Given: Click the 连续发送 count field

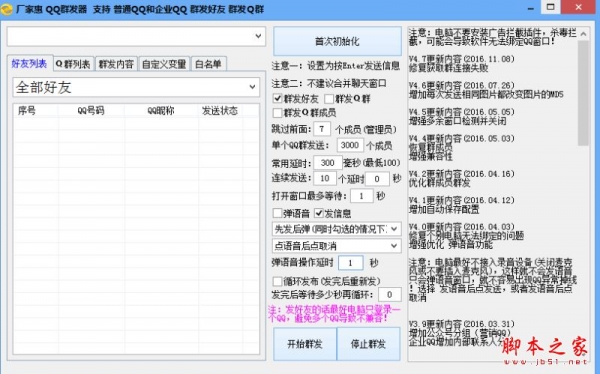Looking at the screenshot, I should tap(325, 178).
